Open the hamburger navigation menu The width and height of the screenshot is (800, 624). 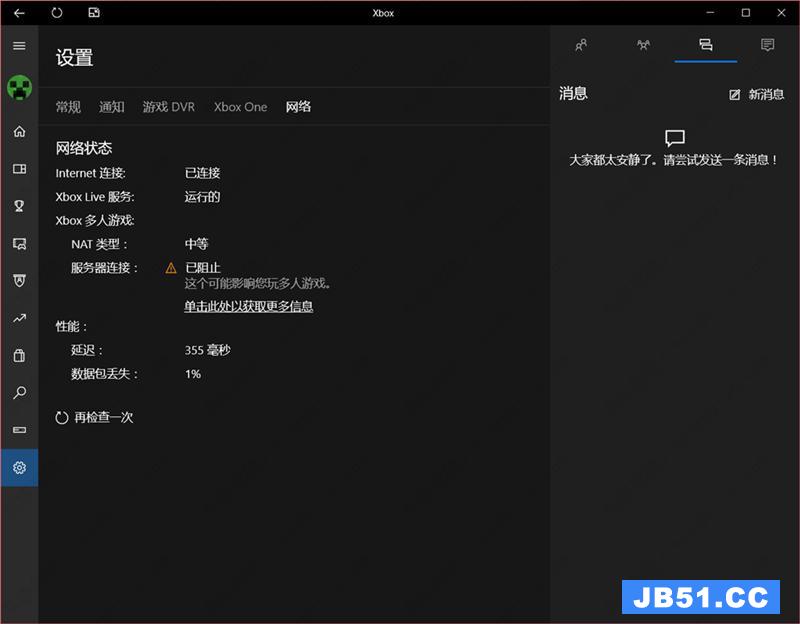[19, 46]
